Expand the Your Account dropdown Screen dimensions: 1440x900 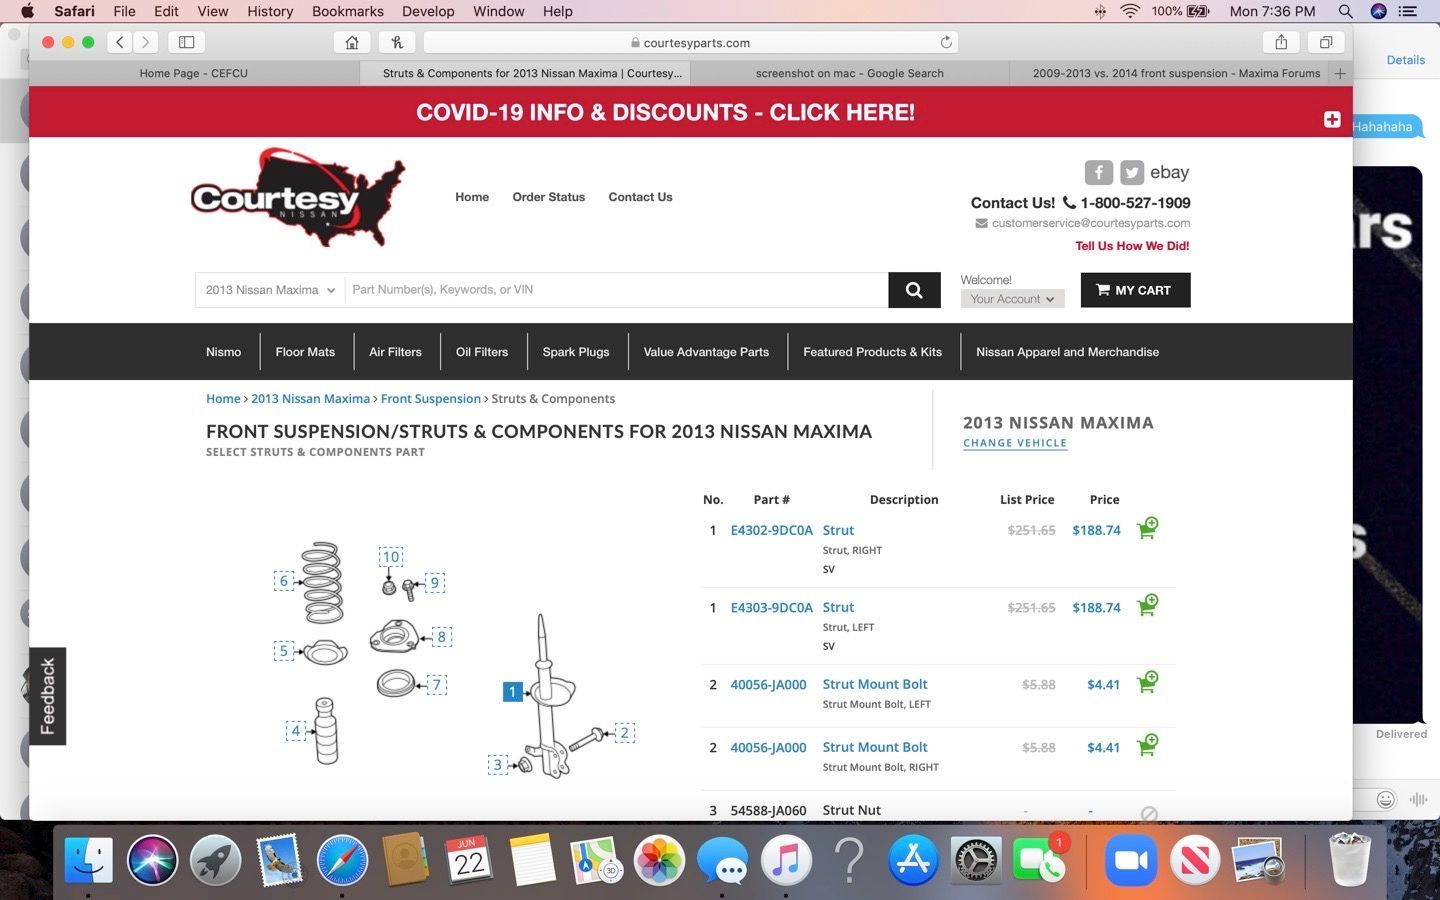click(x=1012, y=299)
